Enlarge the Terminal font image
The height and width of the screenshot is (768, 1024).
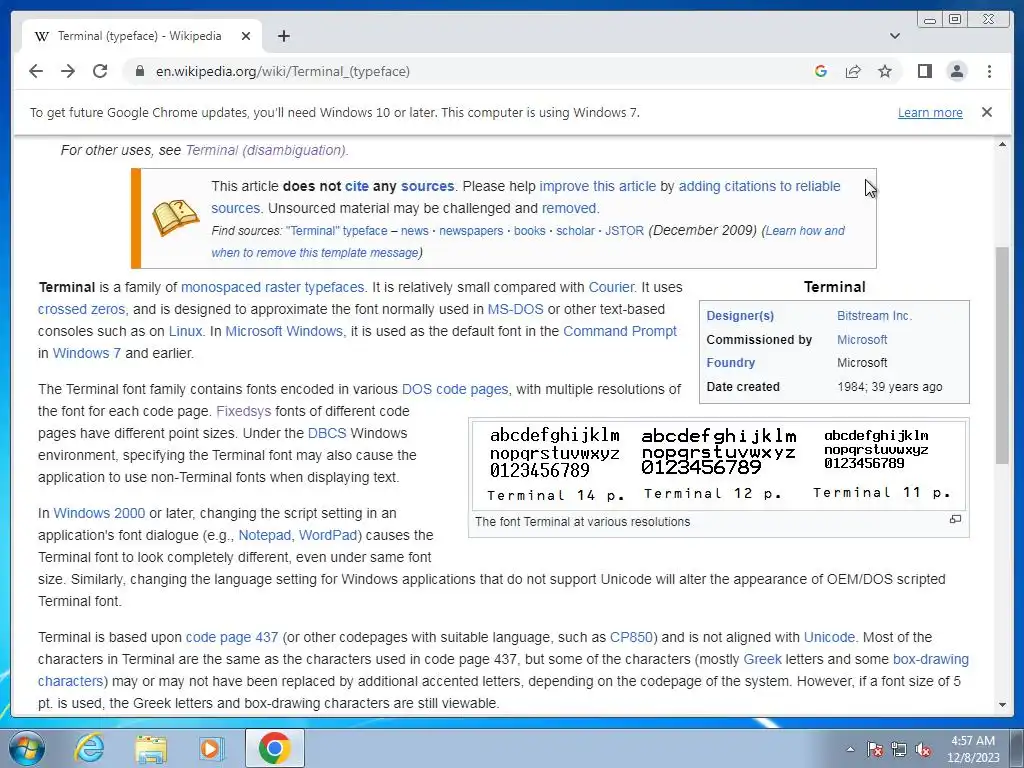[955, 519]
